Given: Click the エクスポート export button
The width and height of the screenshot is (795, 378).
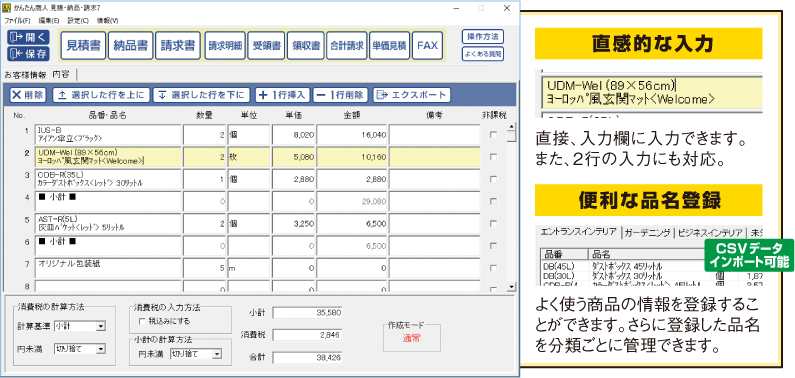Looking at the screenshot, I should (x=411, y=95).
